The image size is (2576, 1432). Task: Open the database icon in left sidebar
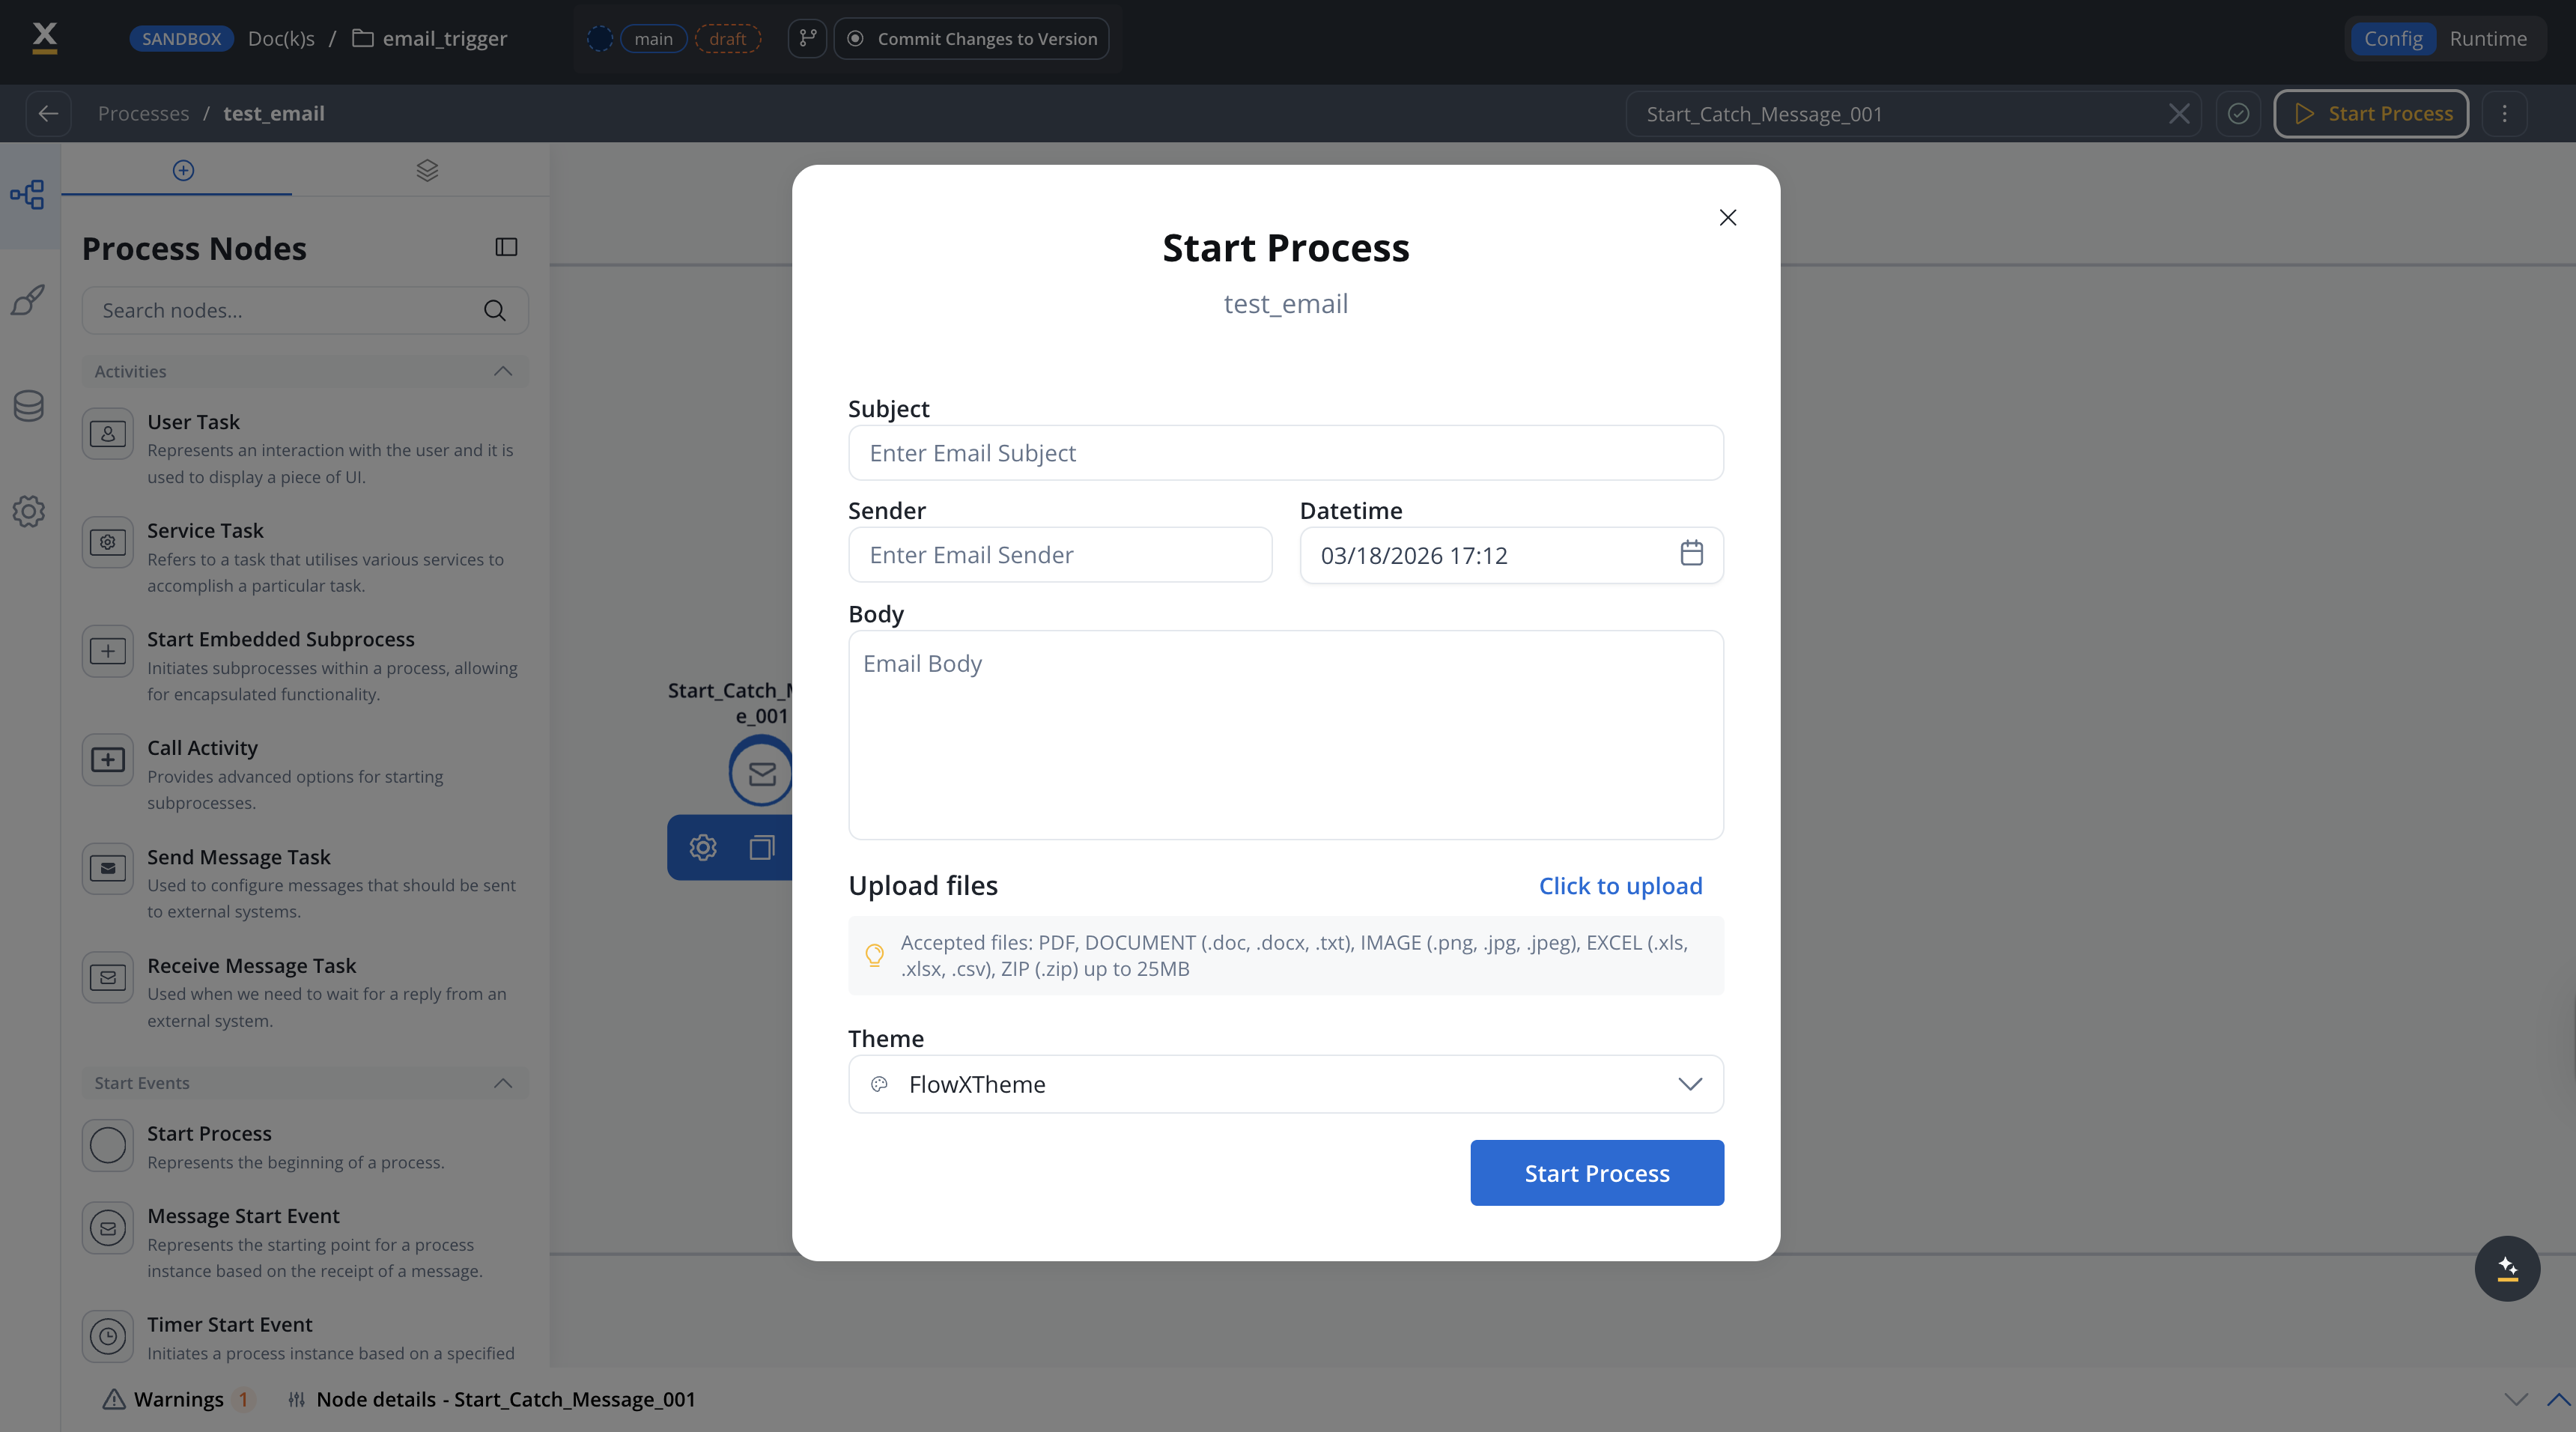tap(28, 405)
